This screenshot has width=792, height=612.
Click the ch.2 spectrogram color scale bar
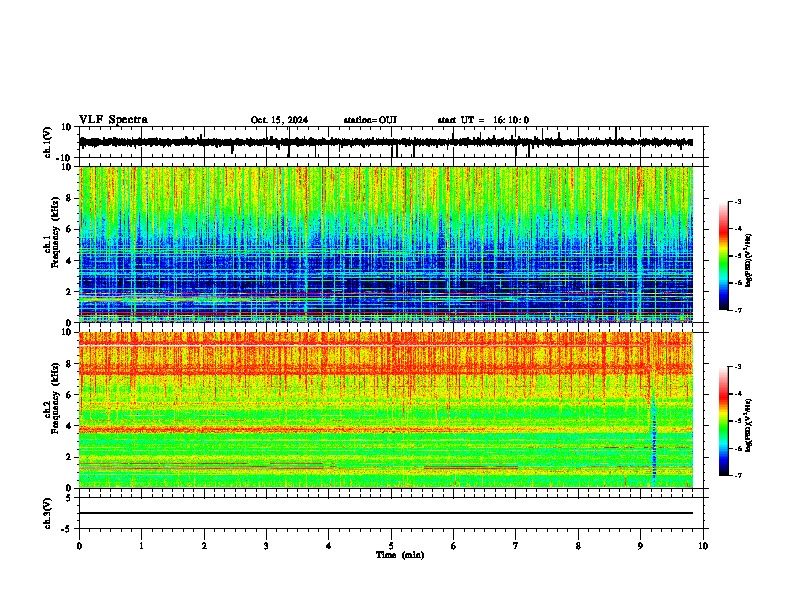tap(724, 421)
